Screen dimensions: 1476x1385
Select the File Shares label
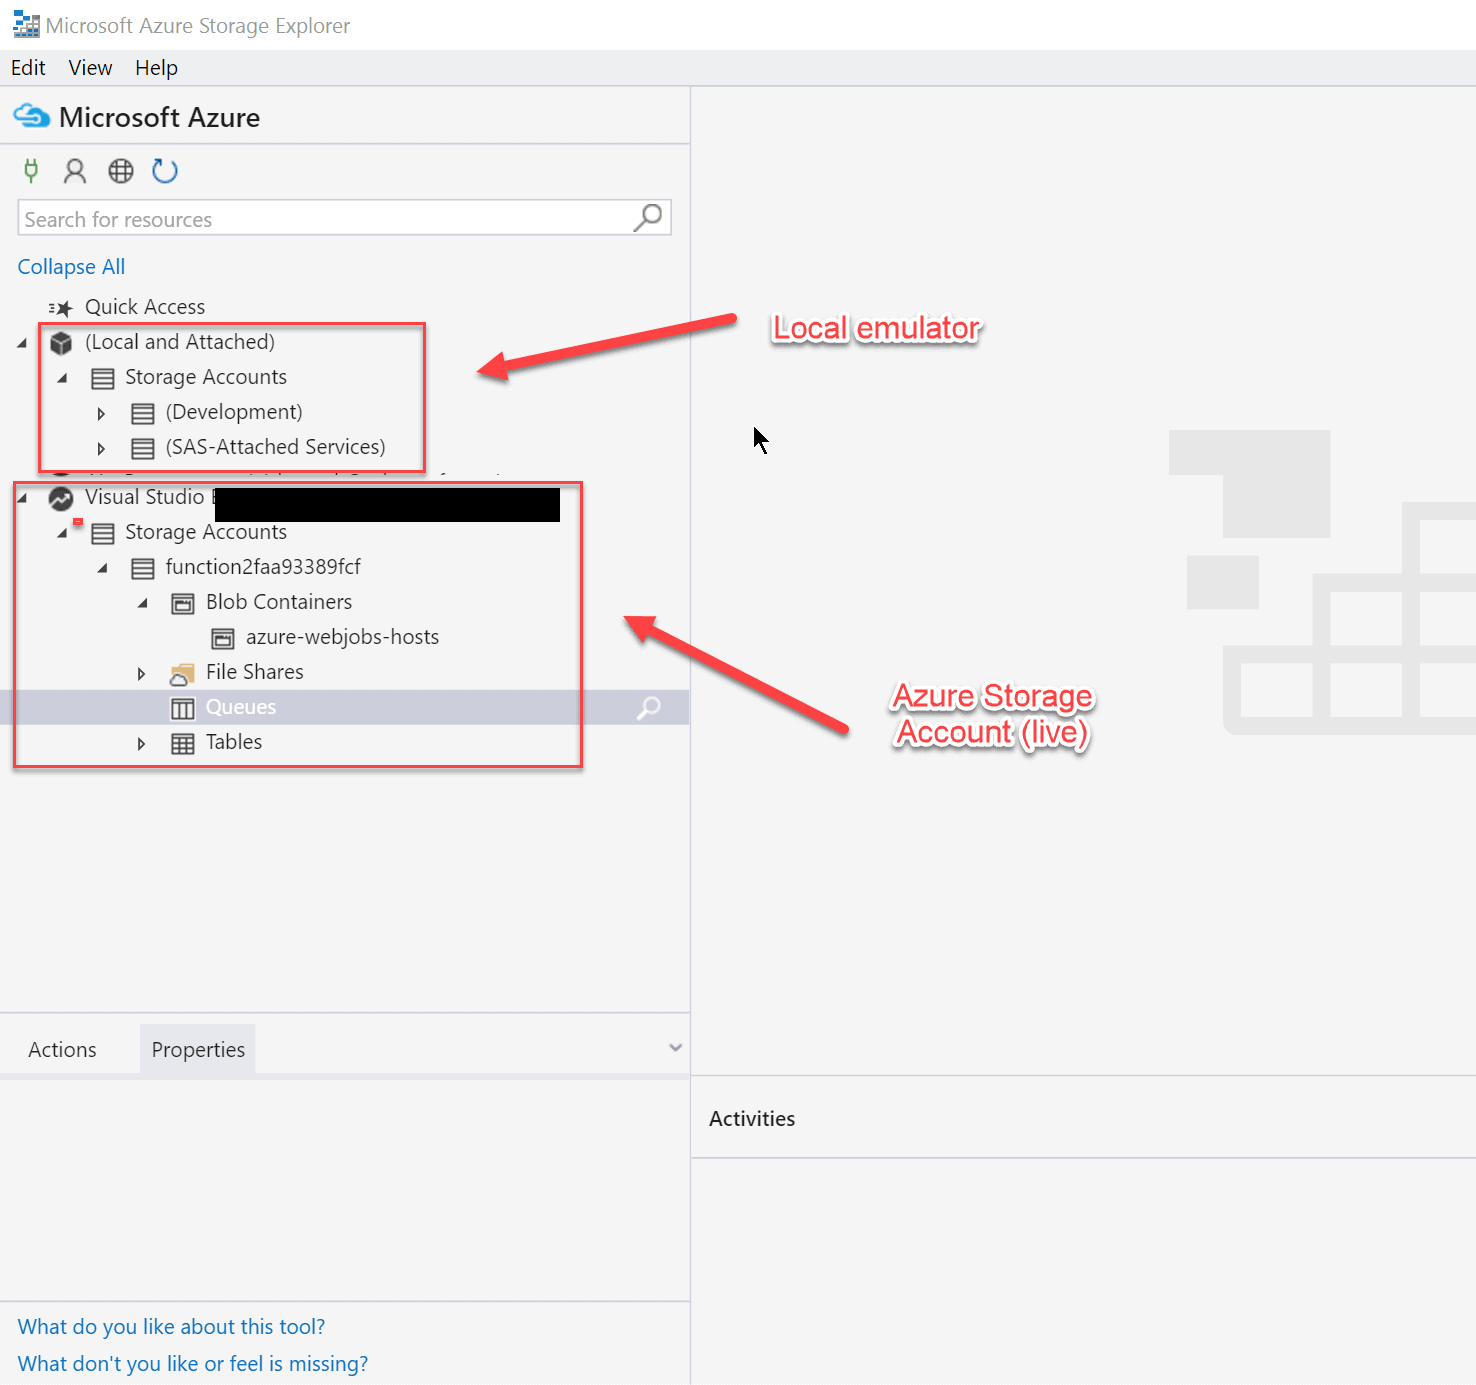255,672
